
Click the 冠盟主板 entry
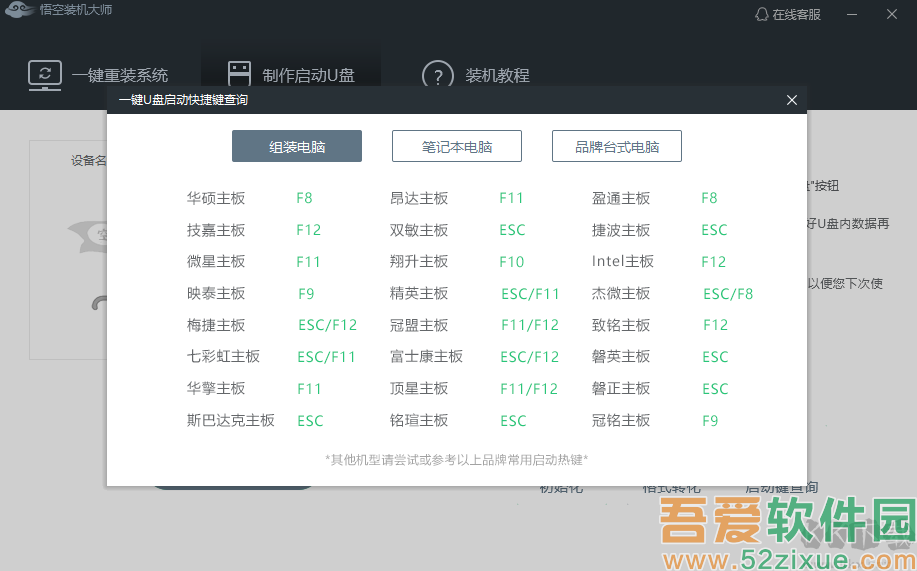tap(419, 325)
